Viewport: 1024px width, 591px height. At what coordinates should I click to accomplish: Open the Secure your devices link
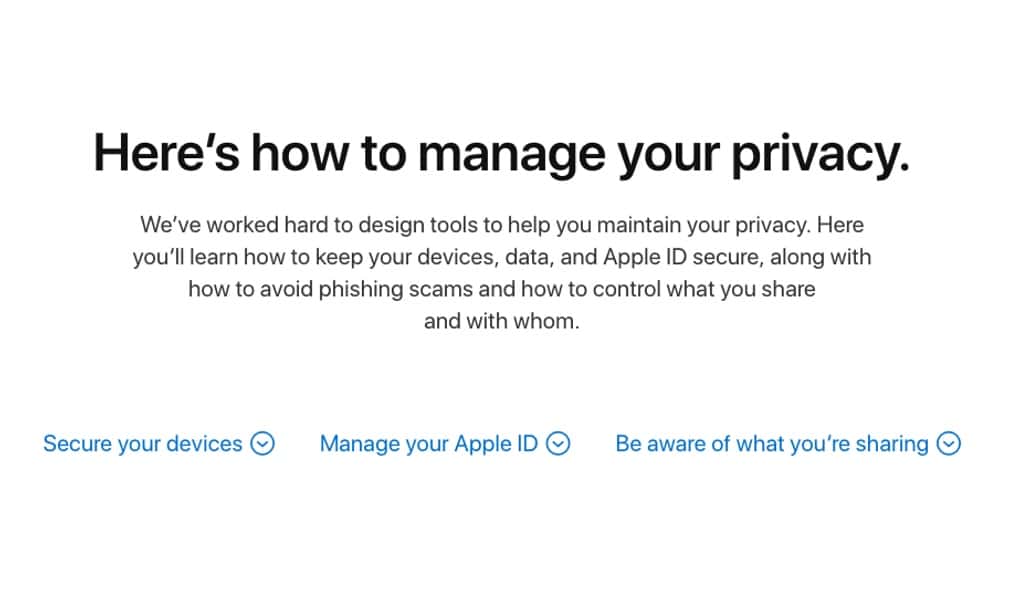click(x=143, y=443)
